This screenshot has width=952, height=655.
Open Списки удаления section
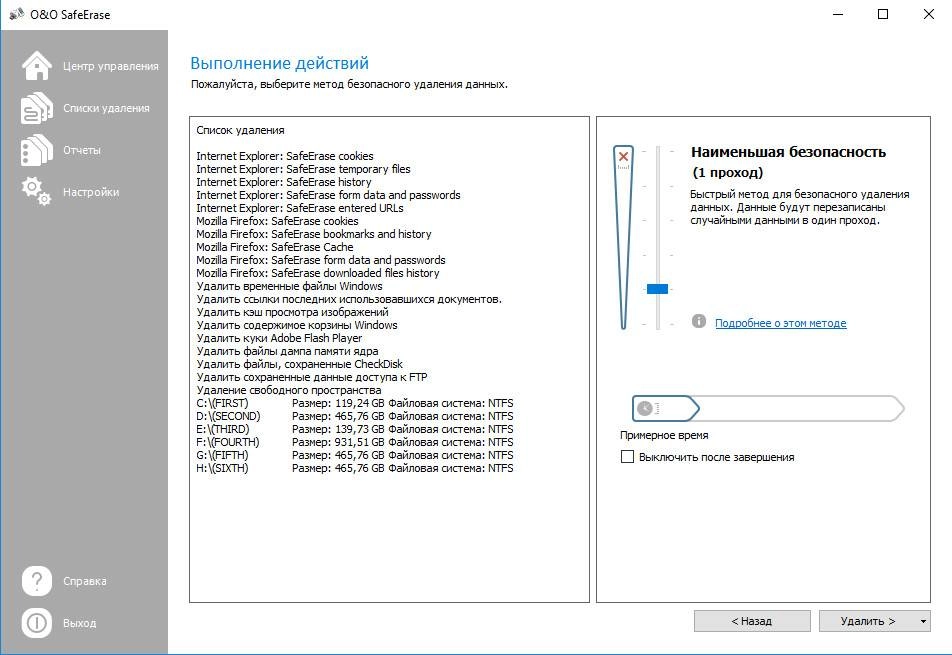pyautogui.click(x=106, y=108)
